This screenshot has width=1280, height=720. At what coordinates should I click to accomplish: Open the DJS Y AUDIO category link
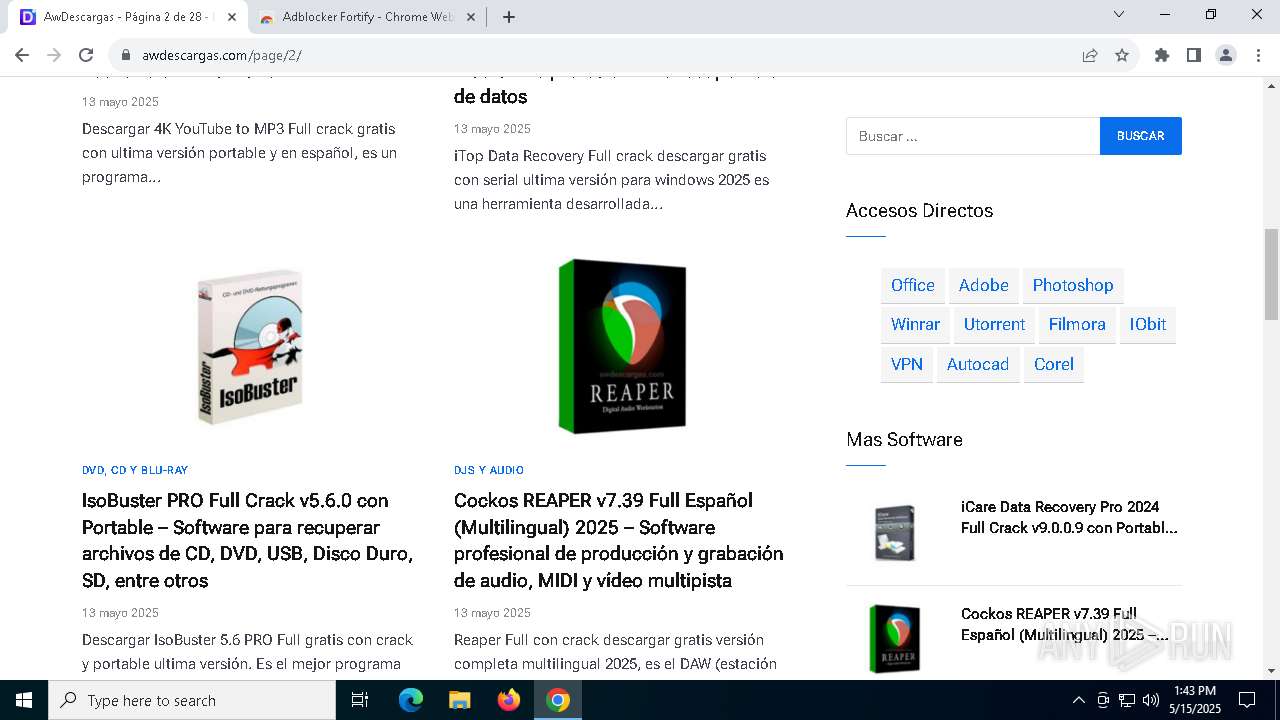[x=489, y=470]
